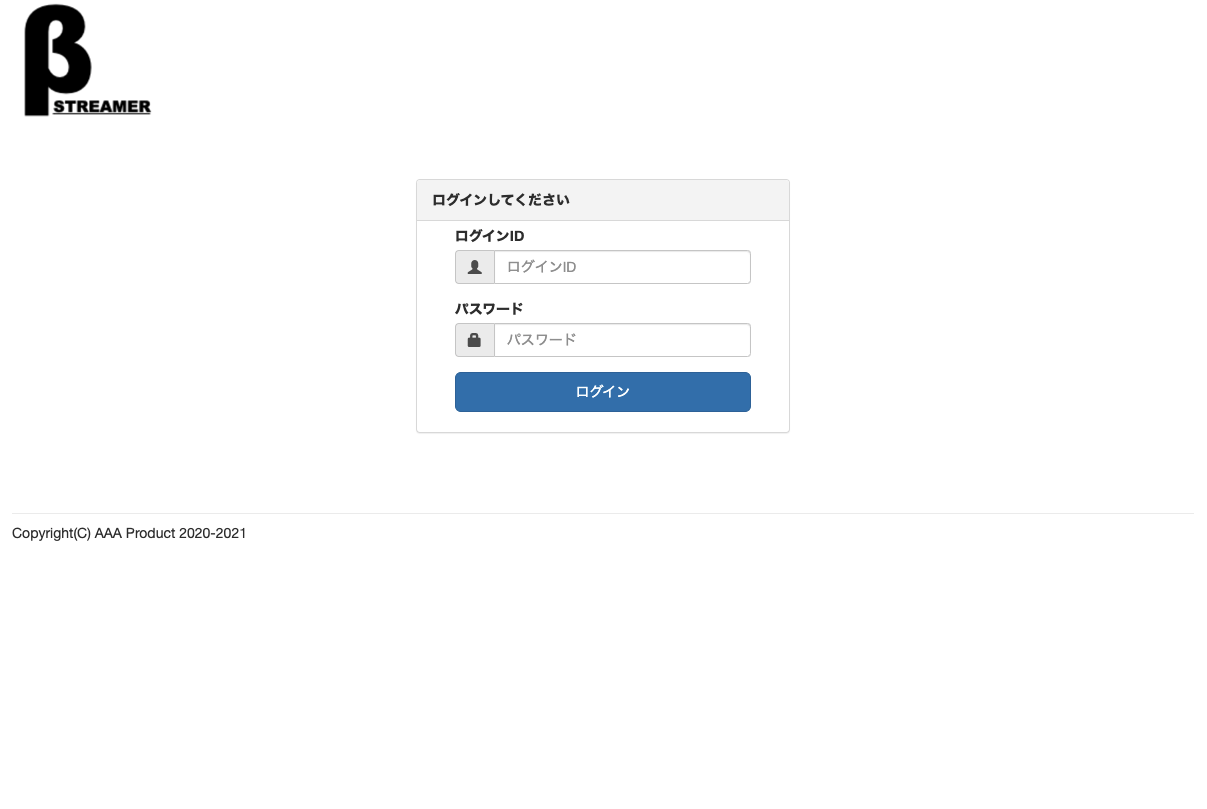The image size is (1207, 809).
Task: Focus the ログインID input field
Action: (x=622, y=267)
